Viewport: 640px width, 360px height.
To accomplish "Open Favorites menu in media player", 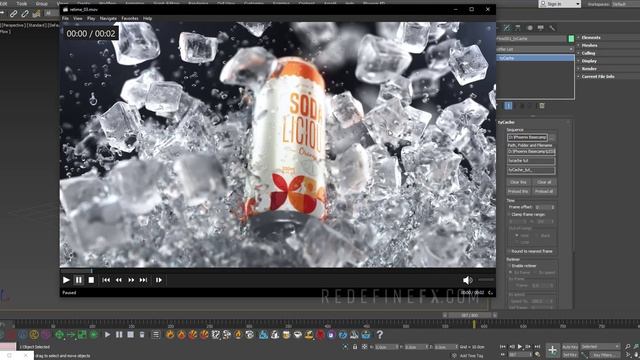I will (130, 18).
